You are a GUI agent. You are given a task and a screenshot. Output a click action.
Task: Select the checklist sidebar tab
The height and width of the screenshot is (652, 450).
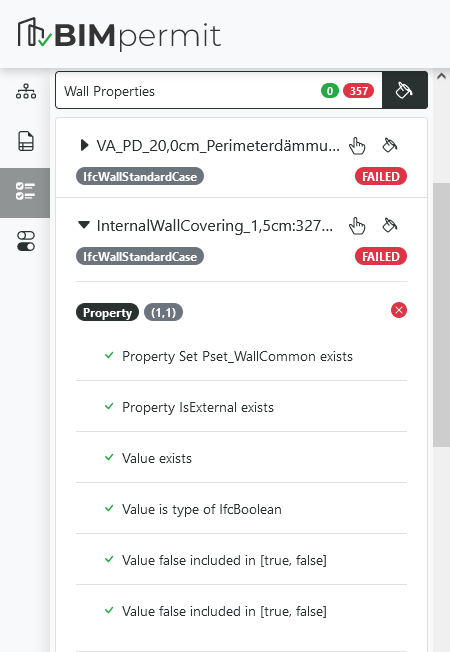25,193
